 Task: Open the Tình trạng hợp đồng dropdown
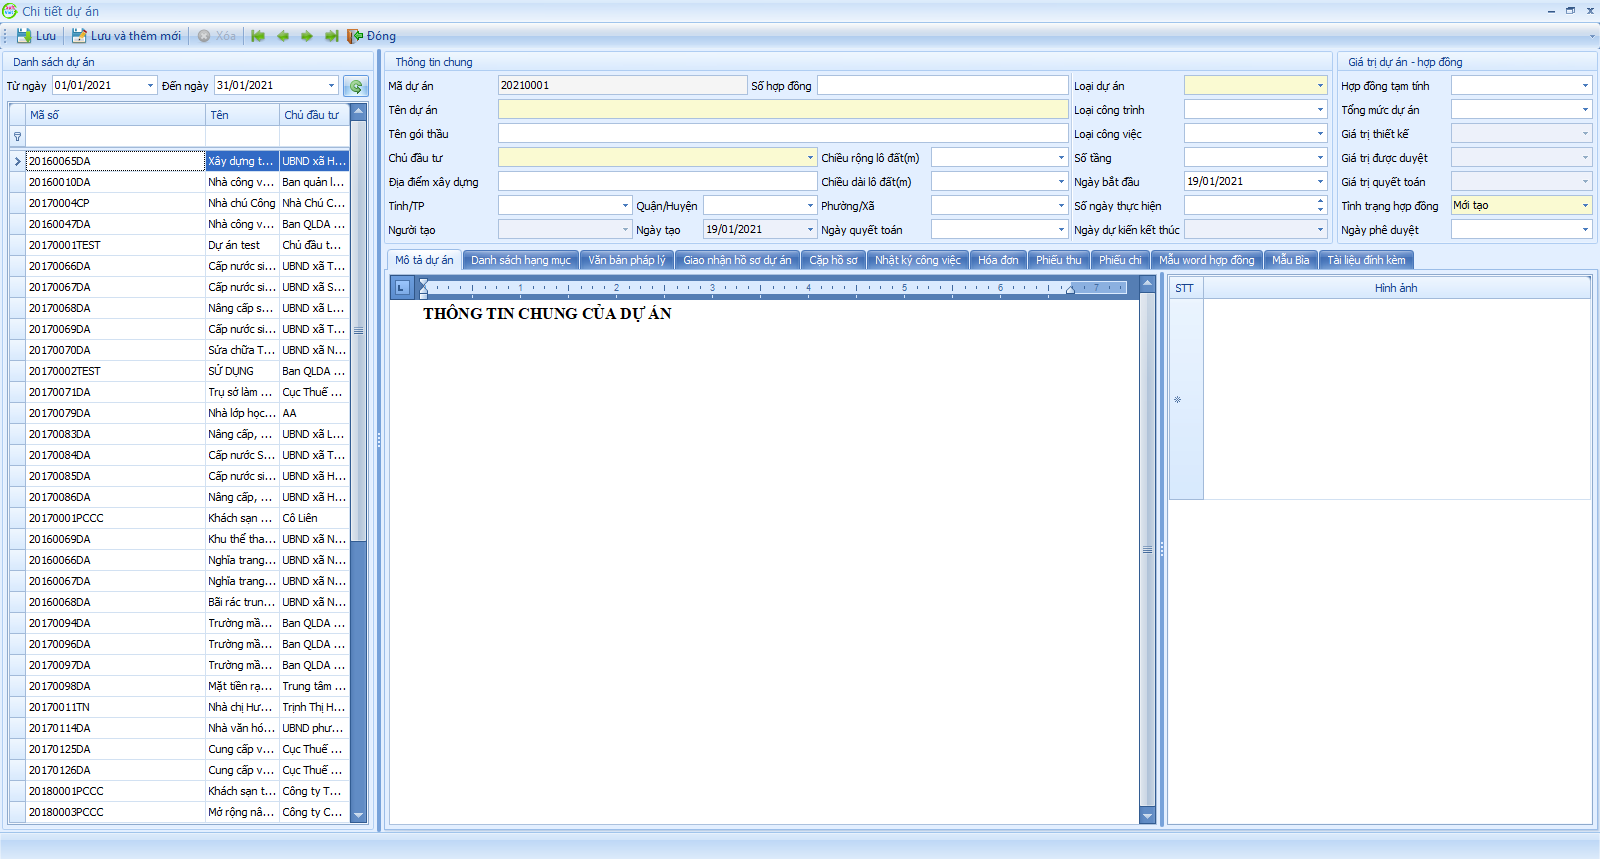1585,206
